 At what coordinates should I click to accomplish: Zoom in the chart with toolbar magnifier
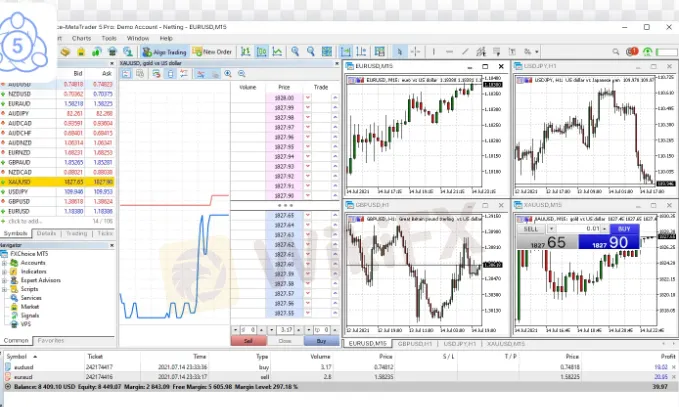tap(295, 52)
